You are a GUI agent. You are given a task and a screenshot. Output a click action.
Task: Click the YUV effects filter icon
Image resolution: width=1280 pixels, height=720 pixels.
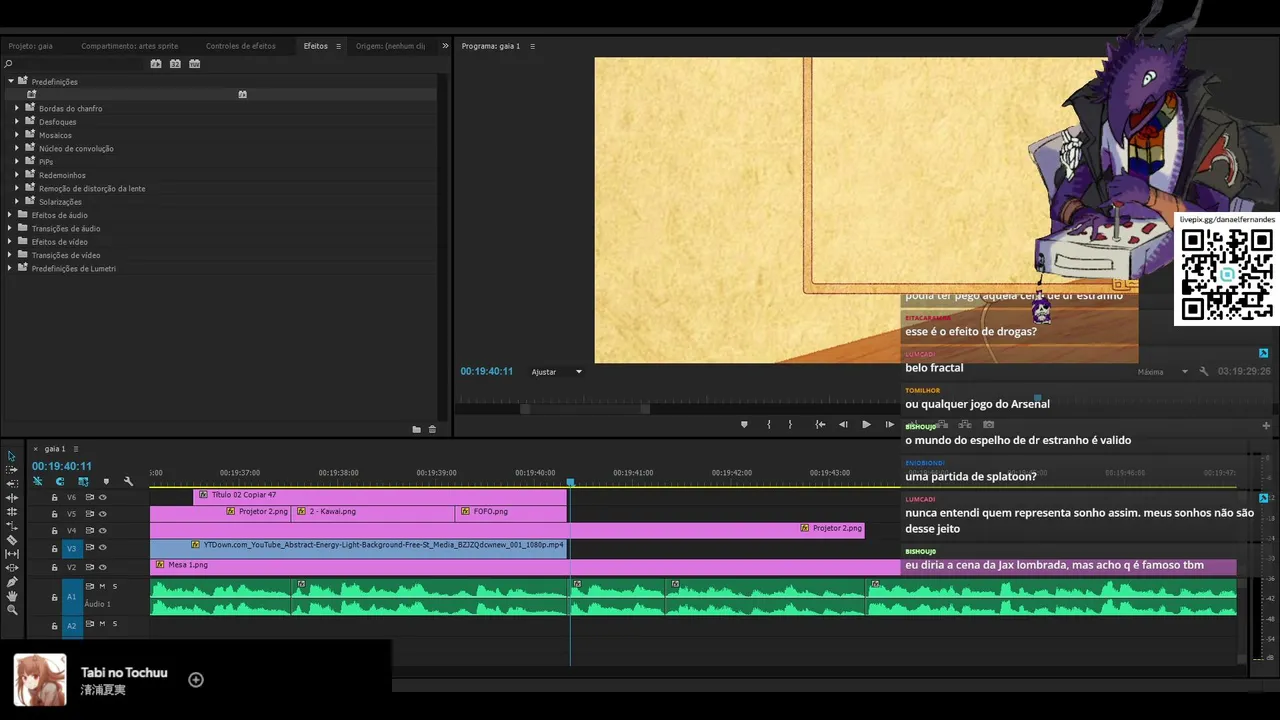click(x=194, y=63)
